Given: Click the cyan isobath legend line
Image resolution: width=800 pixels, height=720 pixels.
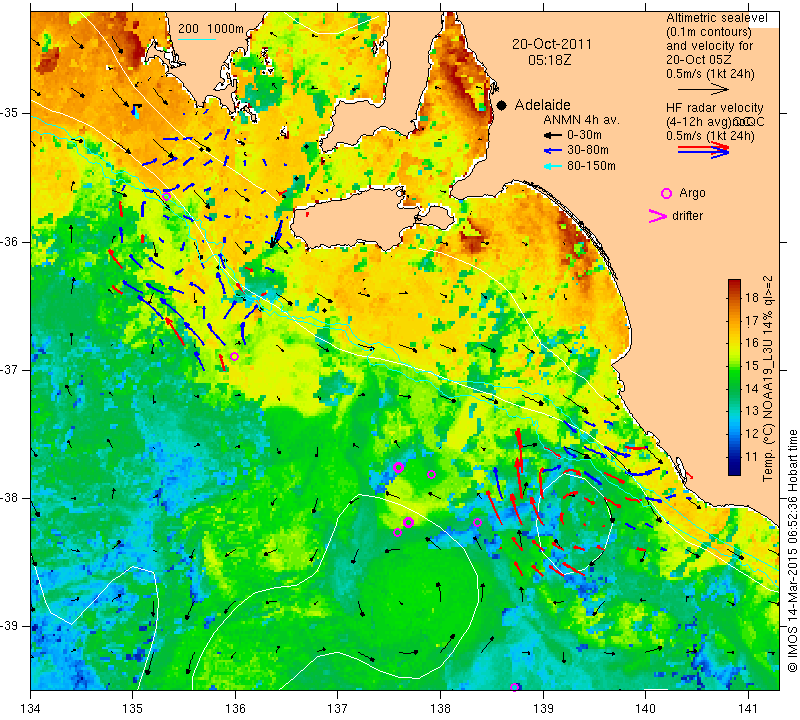Looking at the screenshot, I should tap(196, 39).
